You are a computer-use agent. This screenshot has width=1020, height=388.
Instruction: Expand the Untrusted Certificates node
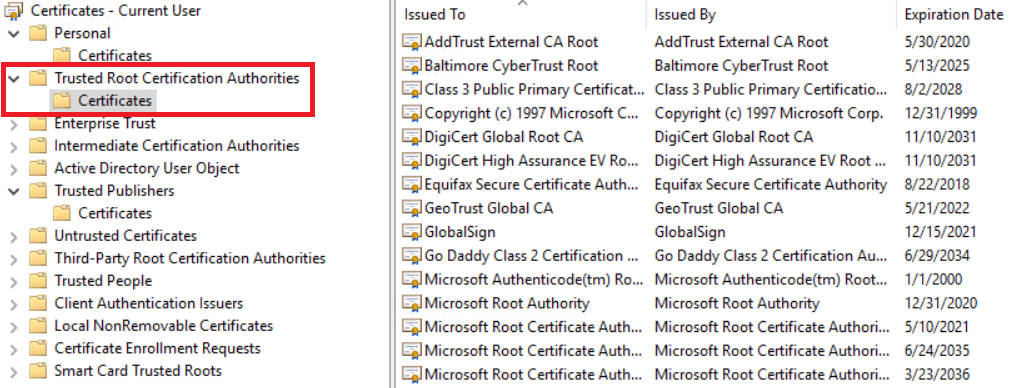[x=14, y=236]
